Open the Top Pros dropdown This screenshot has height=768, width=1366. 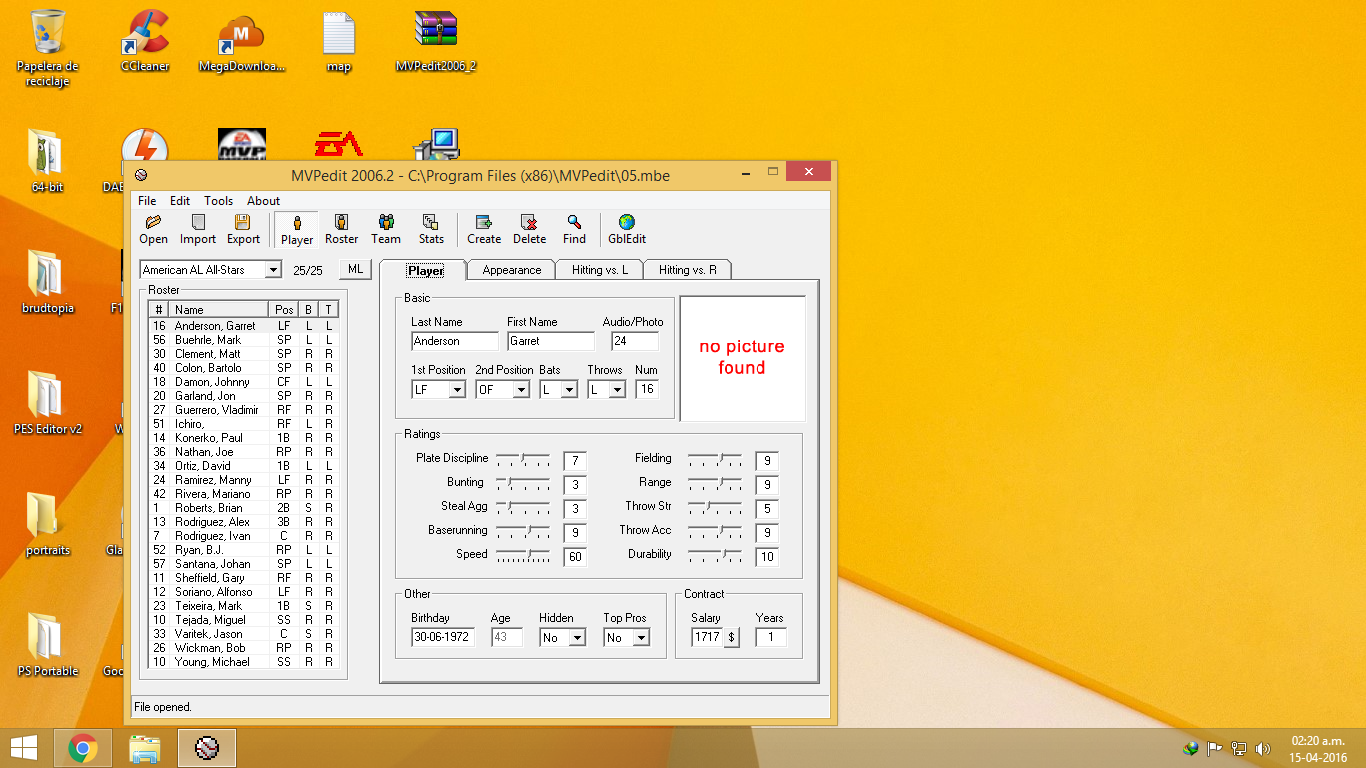coord(641,638)
